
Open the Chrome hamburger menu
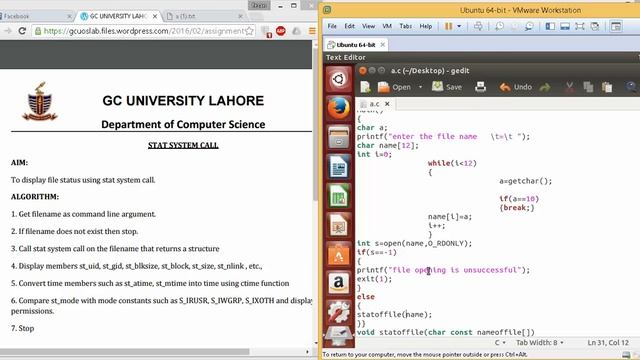pyautogui.click(x=312, y=31)
